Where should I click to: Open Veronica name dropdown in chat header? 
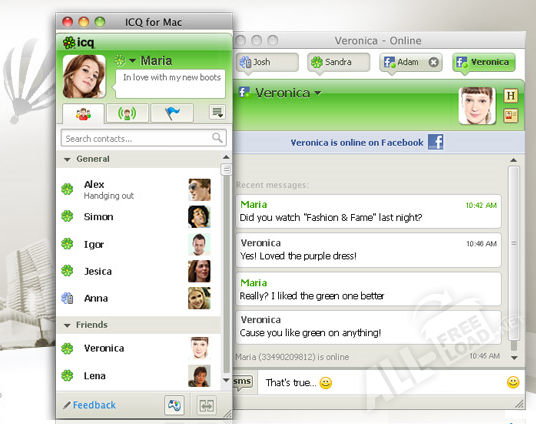point(318,93)
